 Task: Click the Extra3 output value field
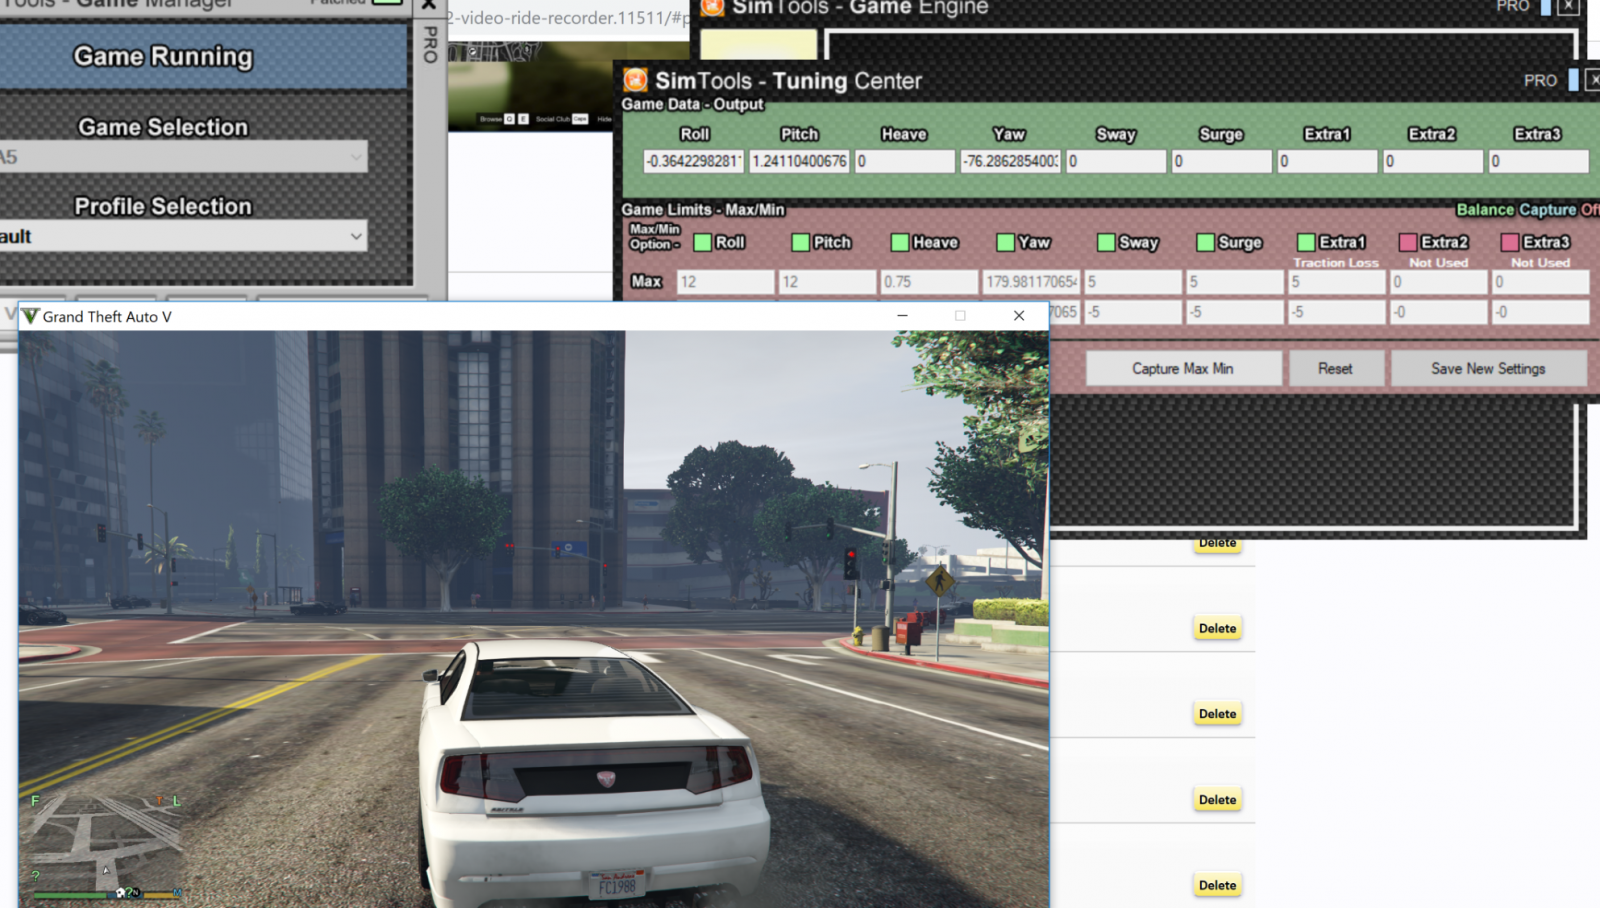click(1539, 161)
